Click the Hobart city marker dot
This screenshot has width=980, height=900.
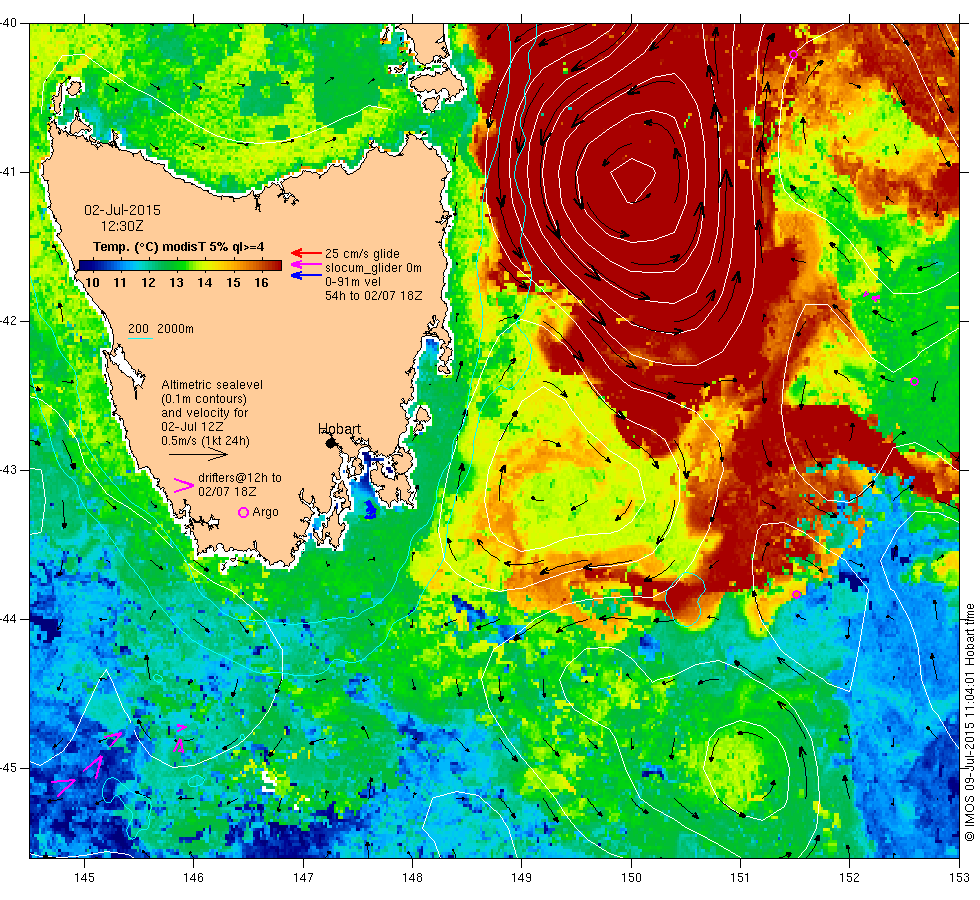tap(331, 442)
